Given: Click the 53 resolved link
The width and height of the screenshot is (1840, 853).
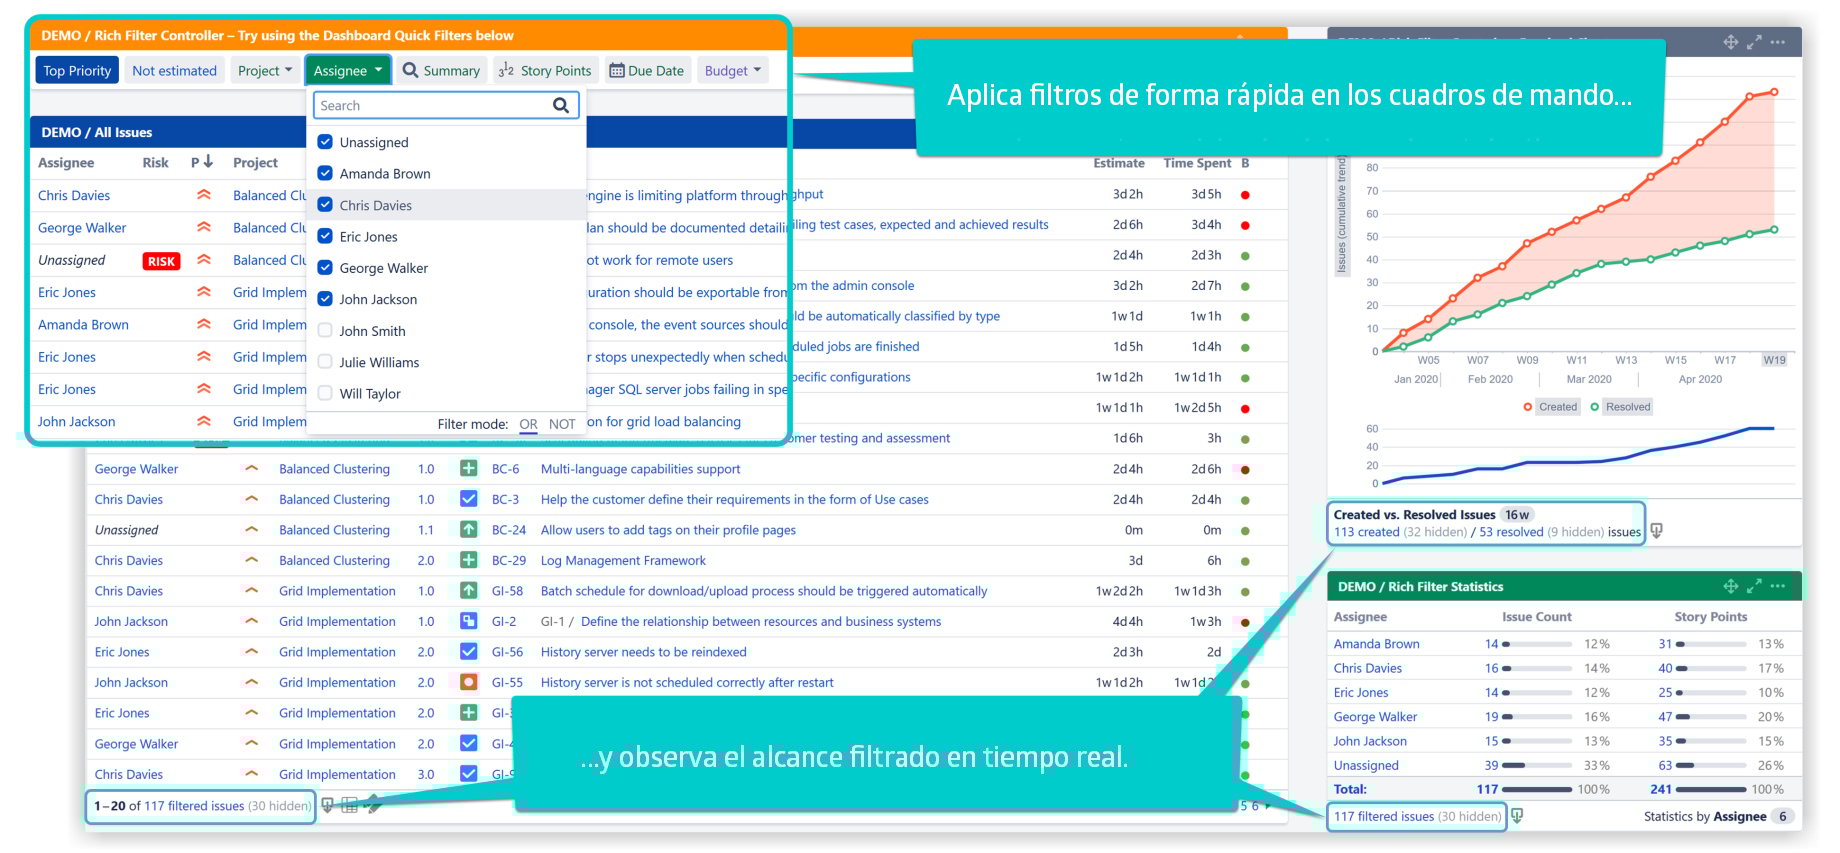Looking at the screenshot, I should point(1511,532).
